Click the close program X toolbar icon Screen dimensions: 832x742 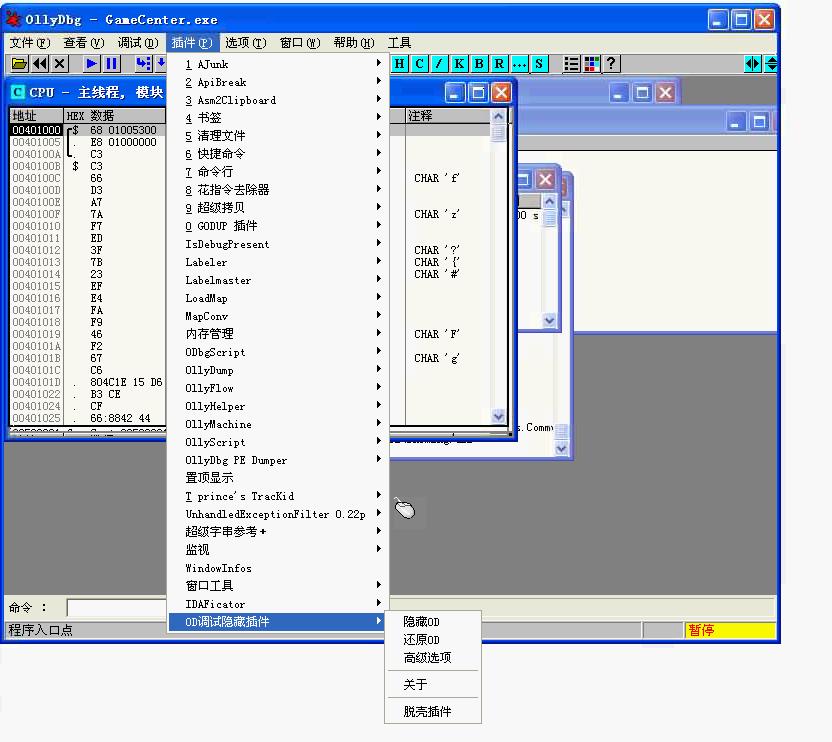[x=60, y=64]
